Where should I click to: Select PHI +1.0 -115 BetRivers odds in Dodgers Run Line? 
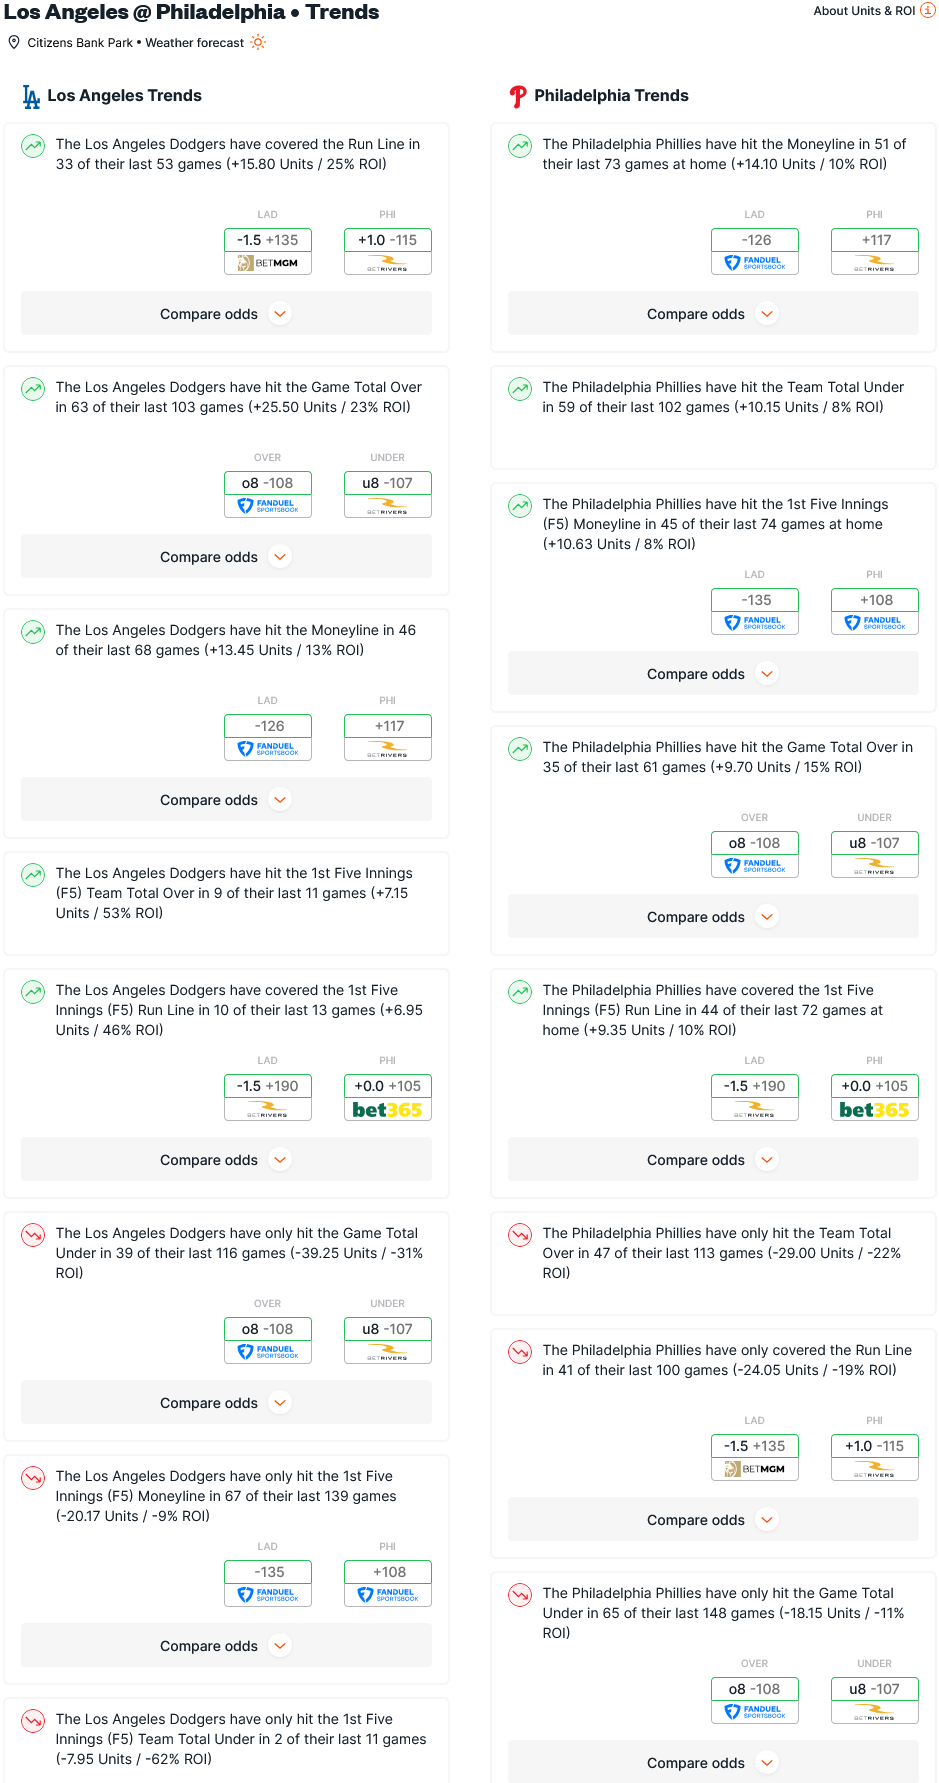tap(388, 250)
